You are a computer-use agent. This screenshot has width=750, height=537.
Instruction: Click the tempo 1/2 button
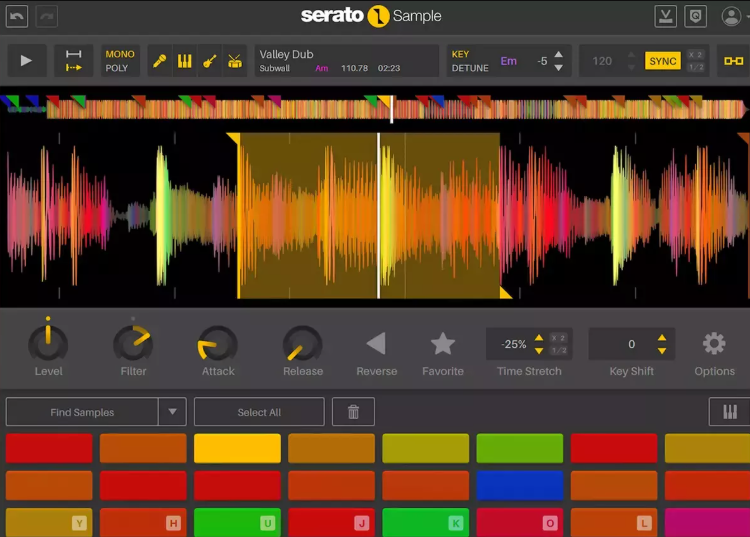click(x=695, y=67)
